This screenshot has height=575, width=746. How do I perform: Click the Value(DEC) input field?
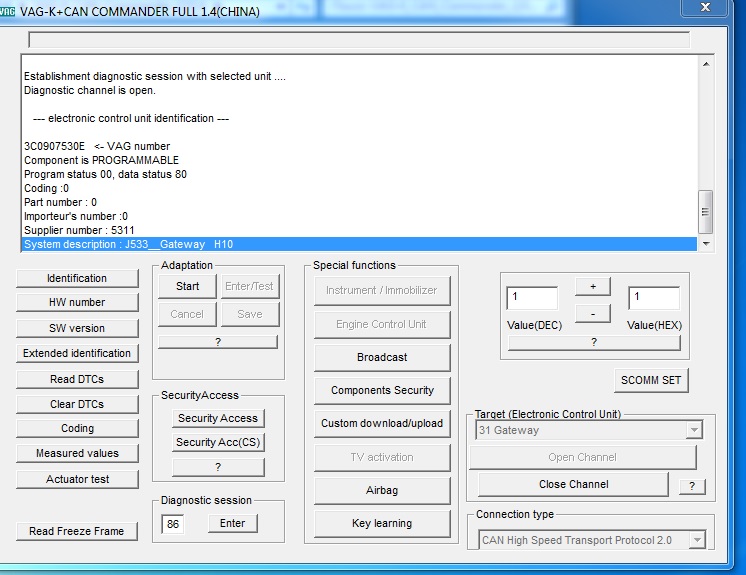[x=532, y=298]
